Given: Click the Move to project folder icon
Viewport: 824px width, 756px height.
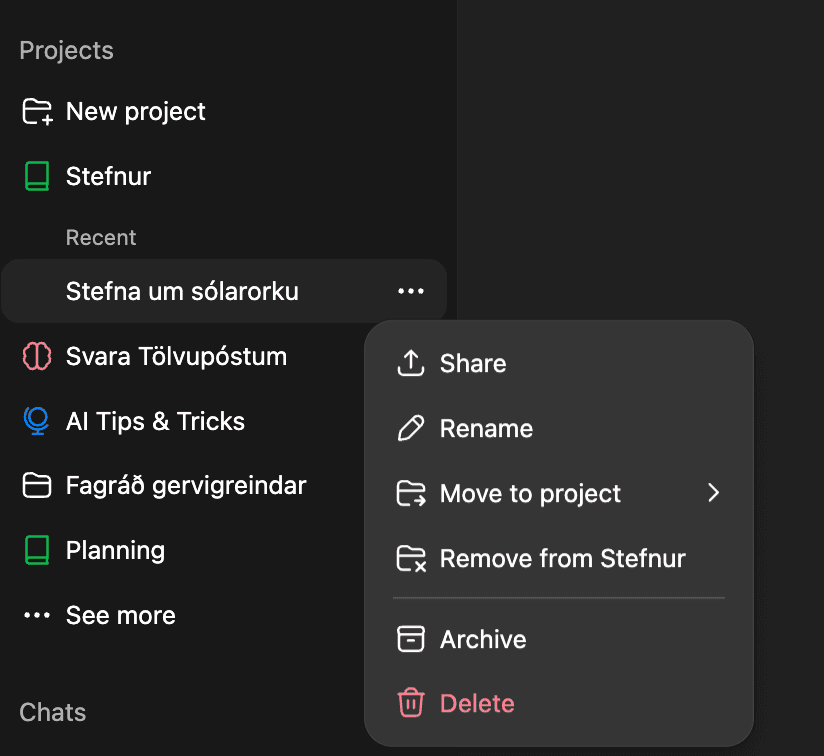Looking at the screenshot, I should click(410, 493).
